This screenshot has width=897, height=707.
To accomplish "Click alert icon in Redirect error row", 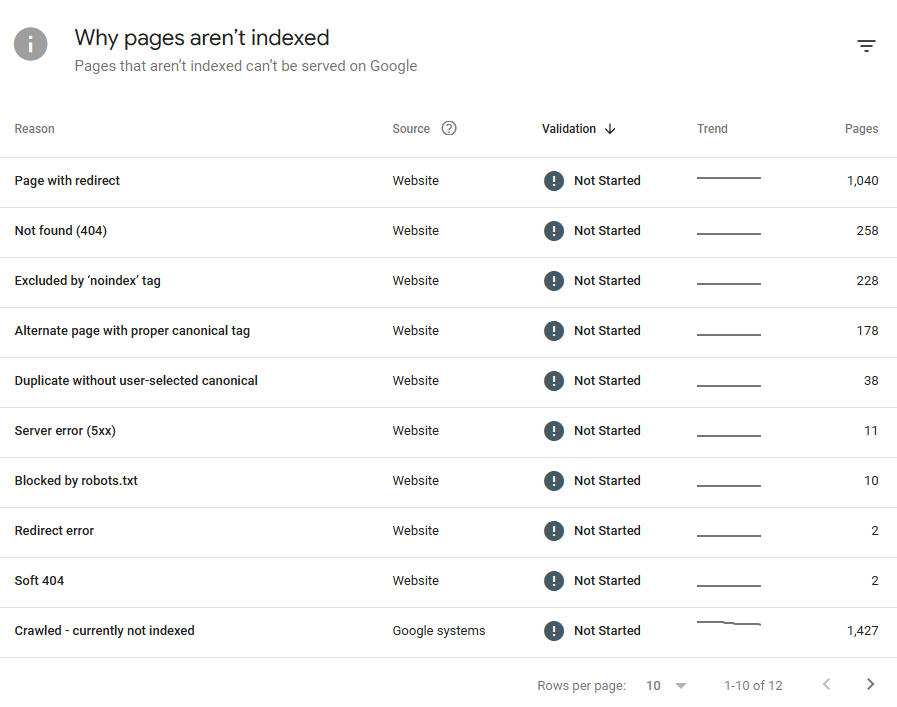I will 554,531.
